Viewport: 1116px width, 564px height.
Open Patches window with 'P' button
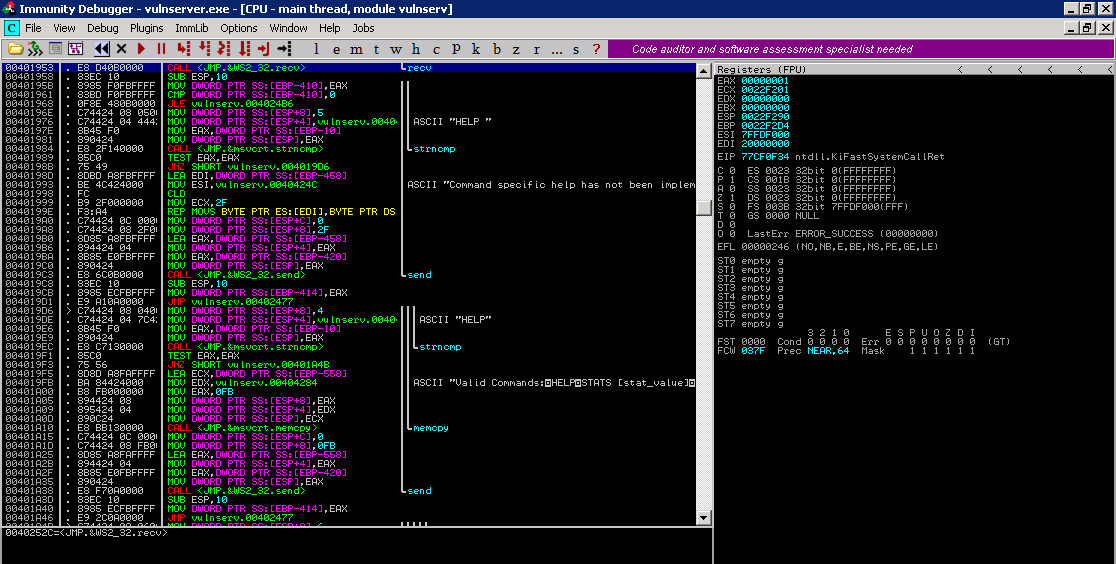pos(456,49)
